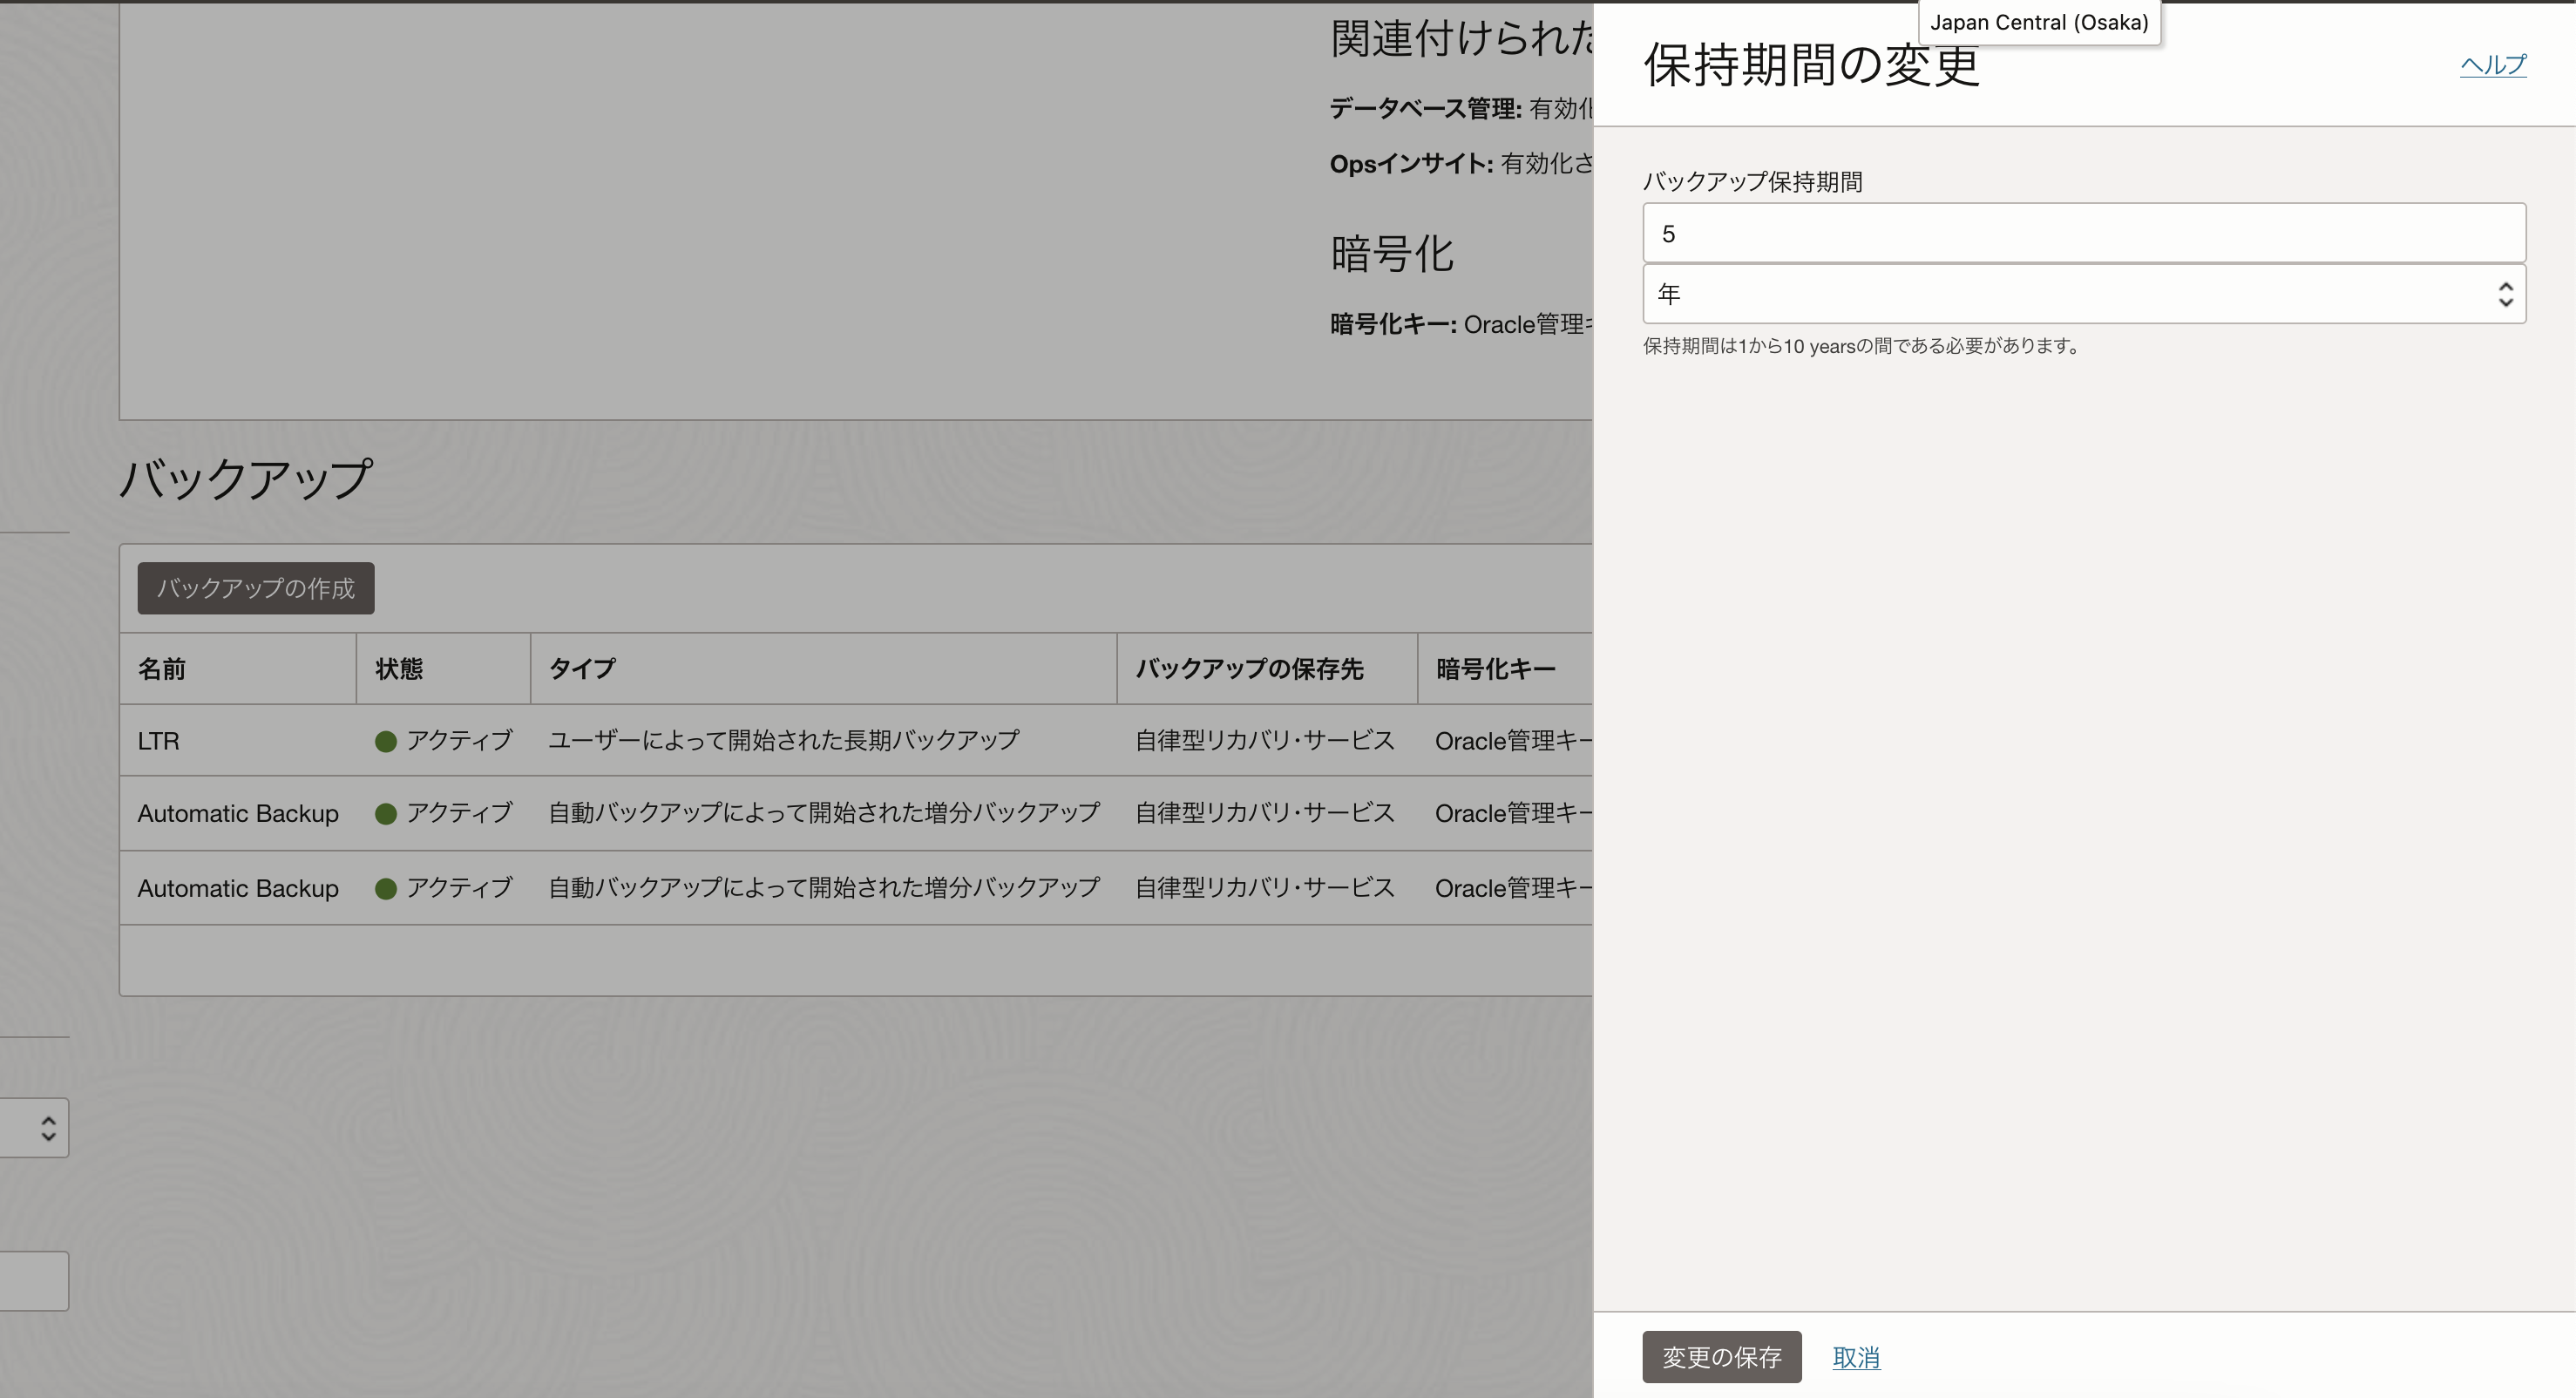Click the 変更の保存 button
2576x1398 pixels.
1721,1357
